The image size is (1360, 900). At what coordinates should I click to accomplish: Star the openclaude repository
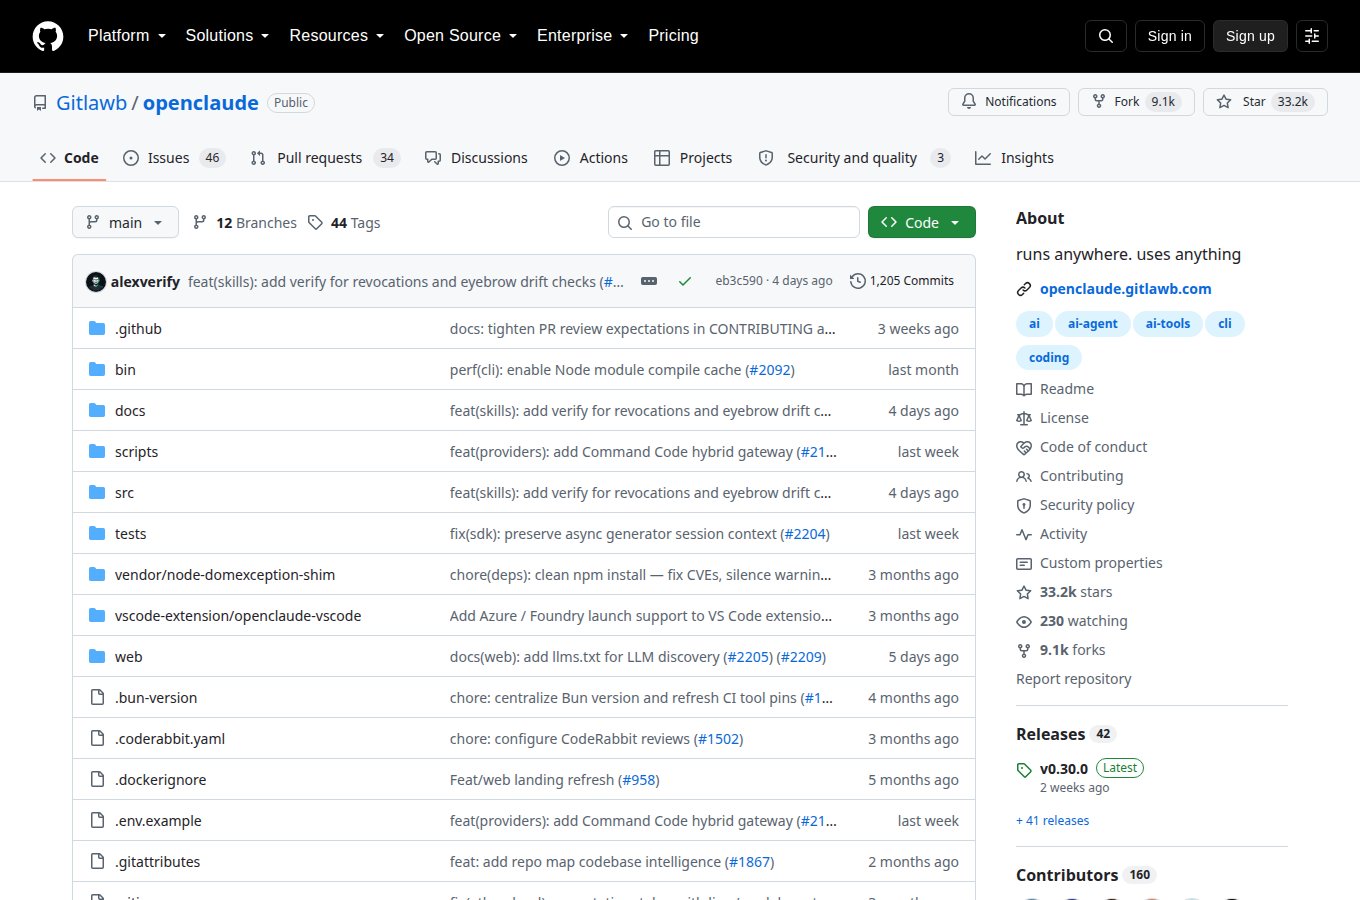(x=1265, y=102)
